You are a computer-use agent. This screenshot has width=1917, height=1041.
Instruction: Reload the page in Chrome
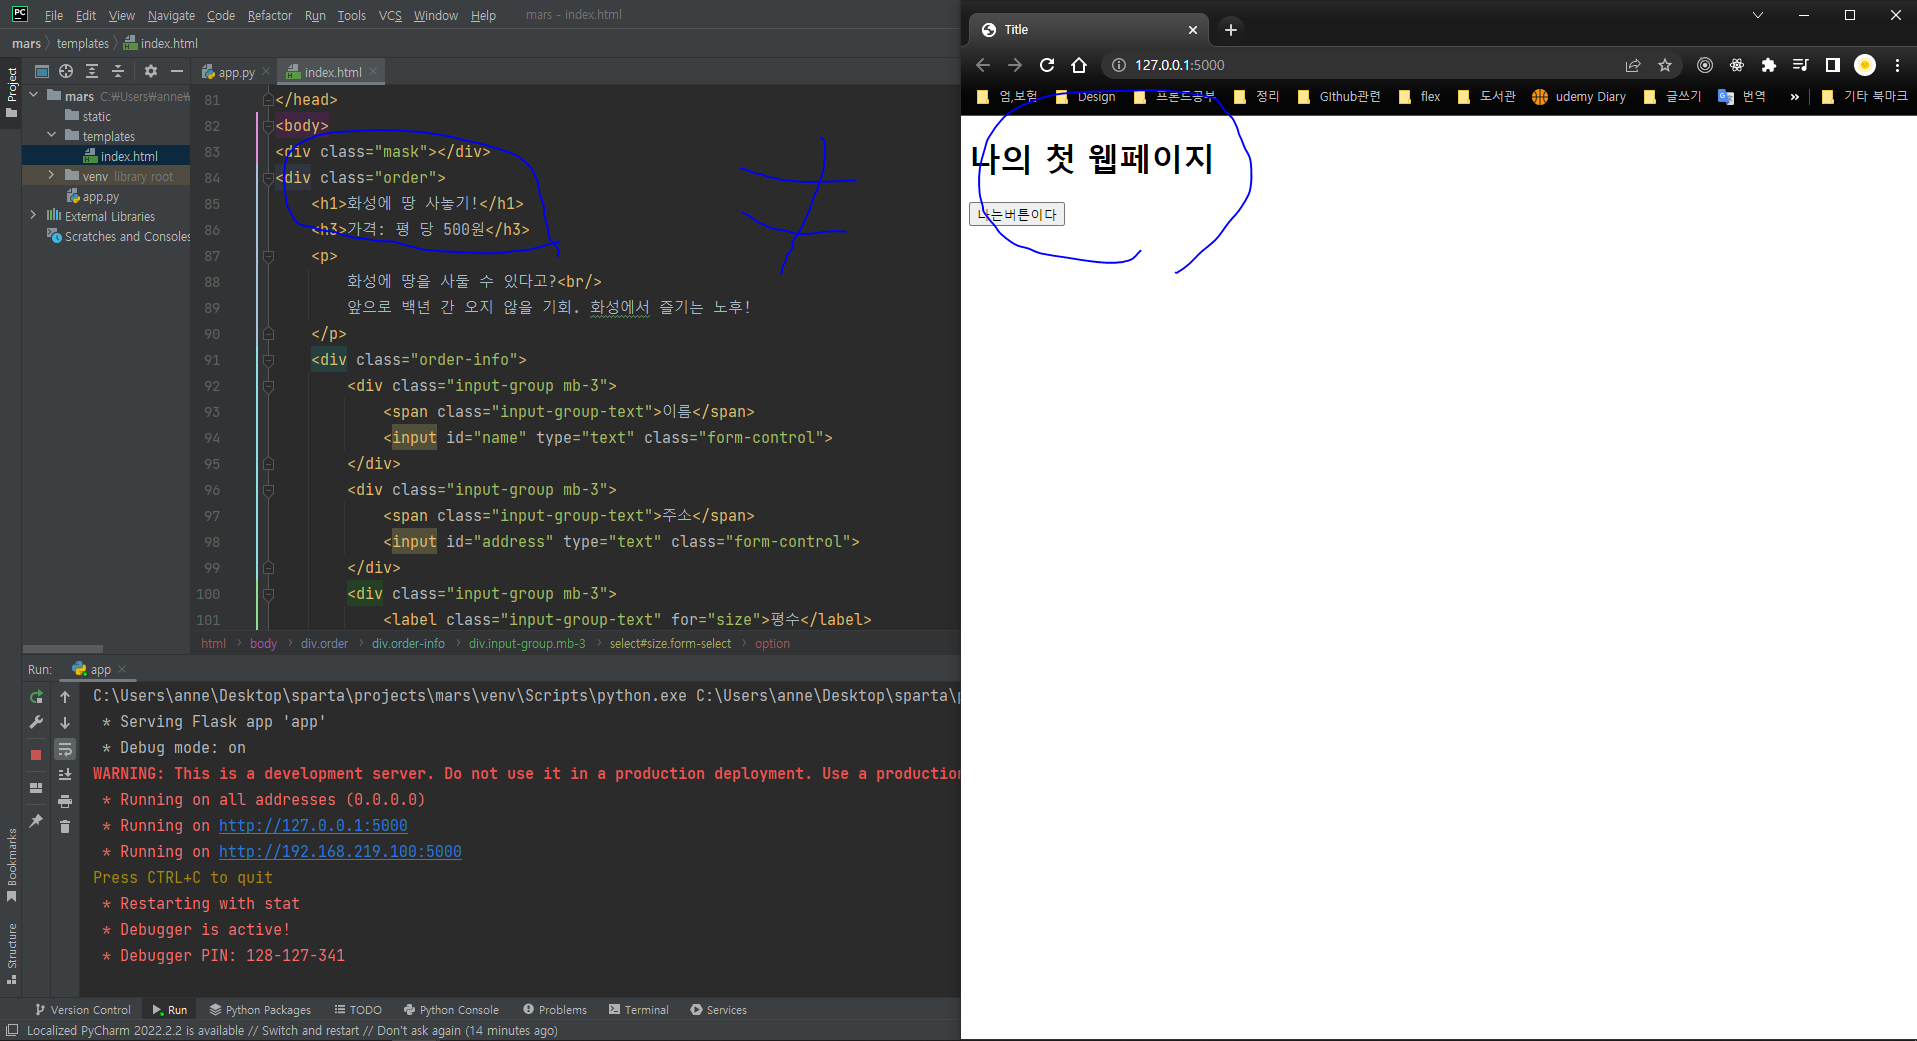click(1047, 65)
